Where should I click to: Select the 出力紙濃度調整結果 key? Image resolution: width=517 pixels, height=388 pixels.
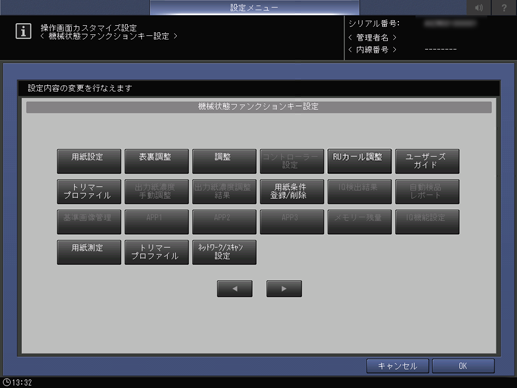[x=224, y=192]
